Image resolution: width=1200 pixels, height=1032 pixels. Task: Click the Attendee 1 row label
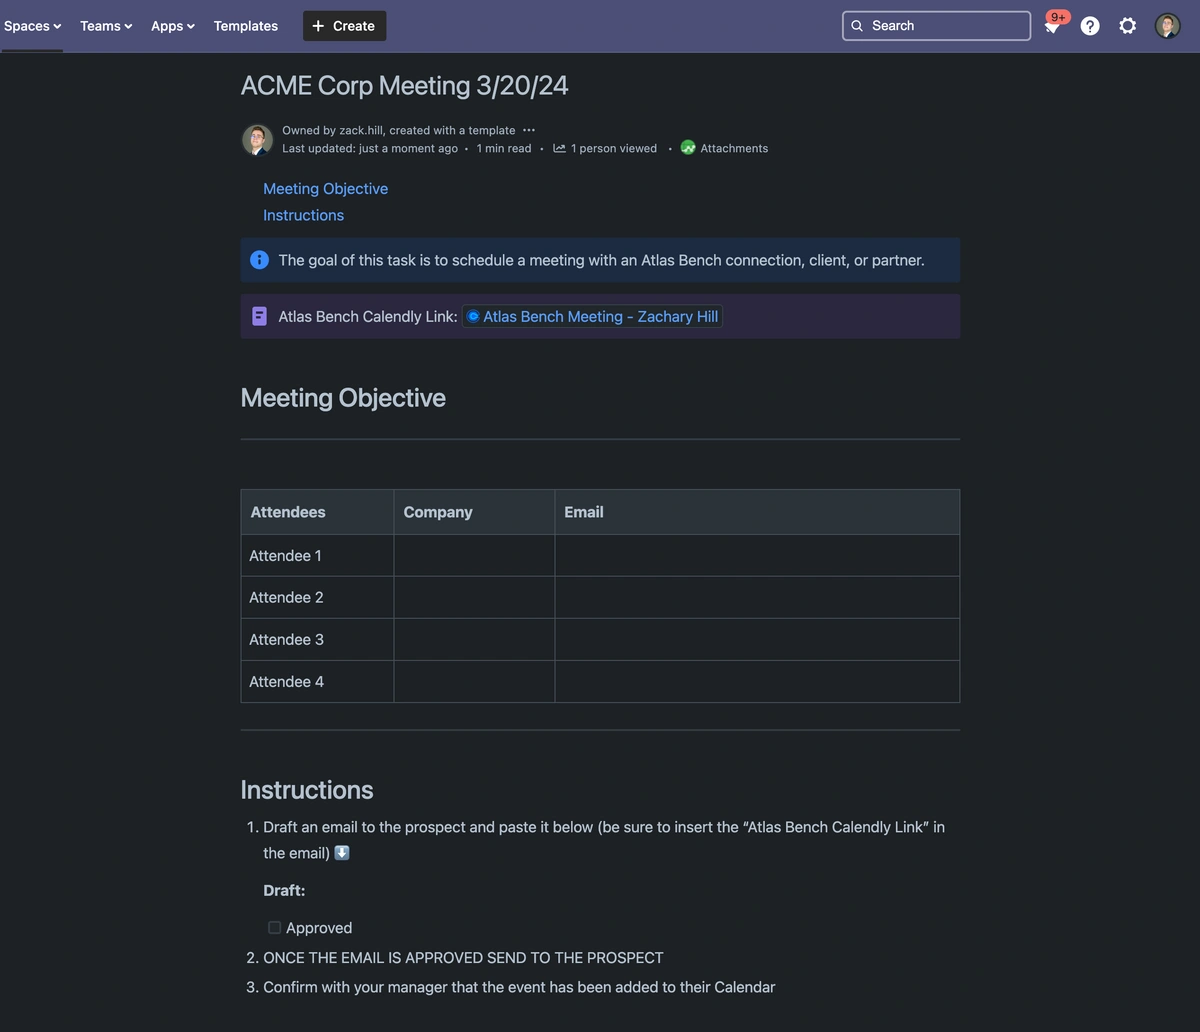(x=285, y=556)
